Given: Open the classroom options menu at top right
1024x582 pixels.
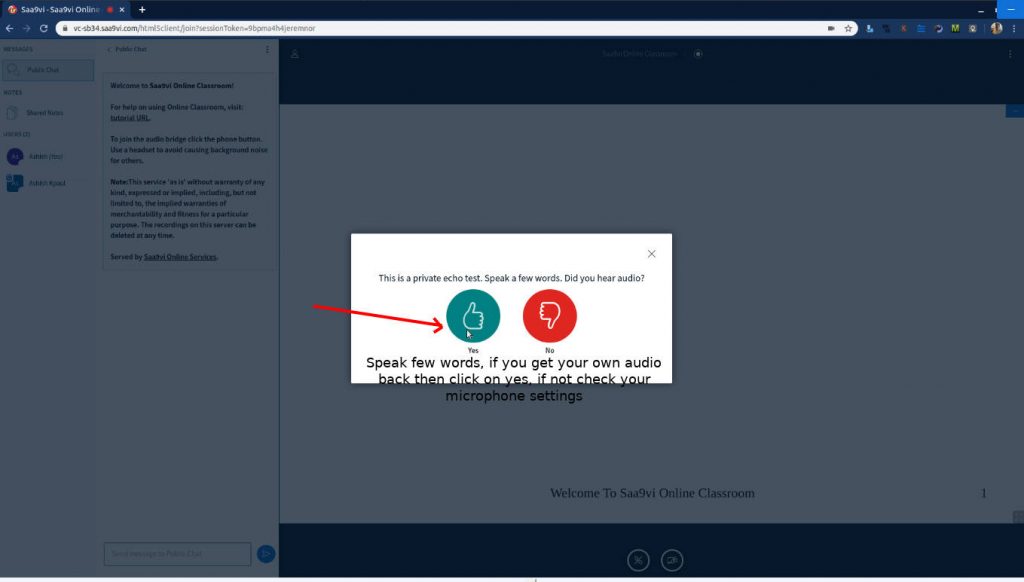Looking at the screenshot, I should pyautogui.click(x=1010, y=54).
